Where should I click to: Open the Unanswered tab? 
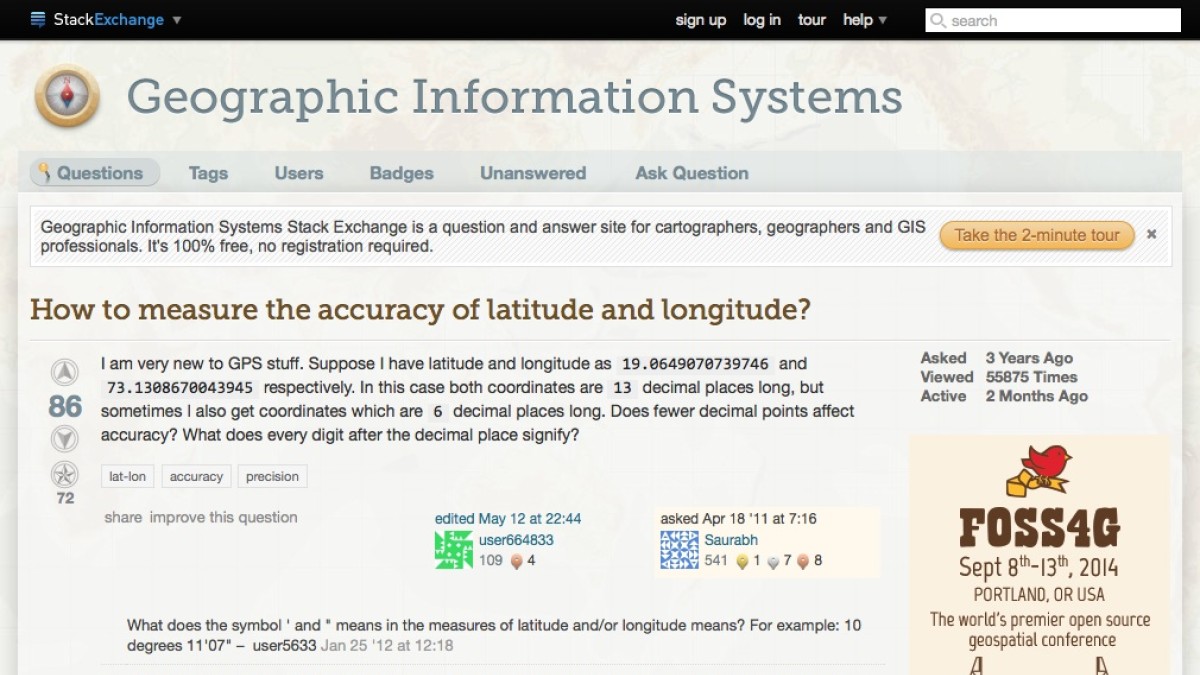(x=532, y=172)
